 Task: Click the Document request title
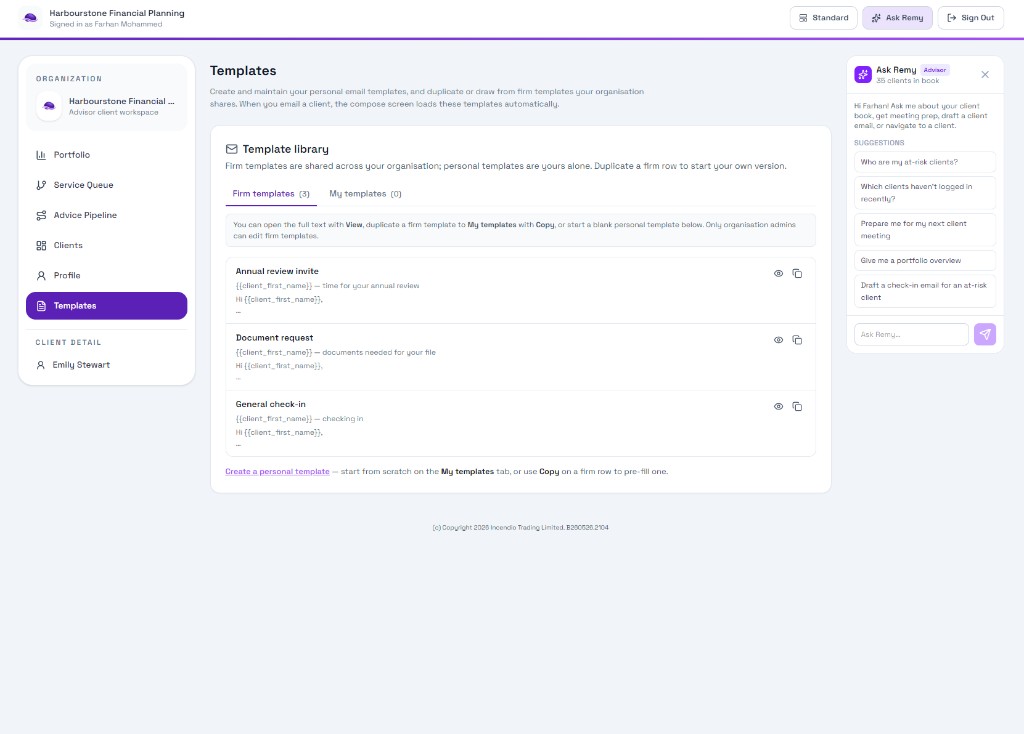pos(274,338)
